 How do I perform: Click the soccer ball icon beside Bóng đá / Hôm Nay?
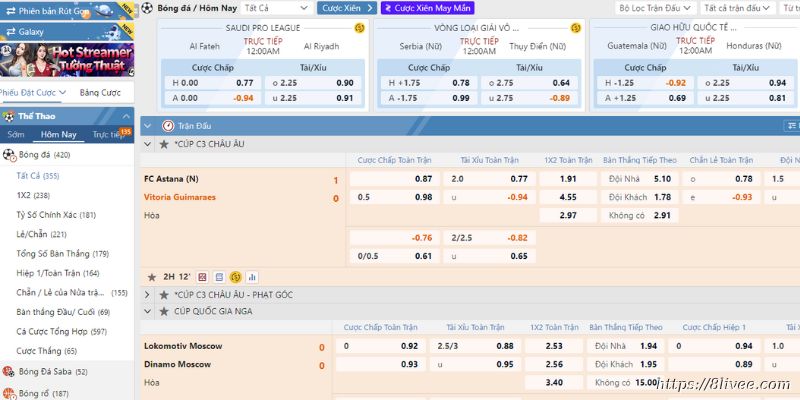tap(147, 7)
